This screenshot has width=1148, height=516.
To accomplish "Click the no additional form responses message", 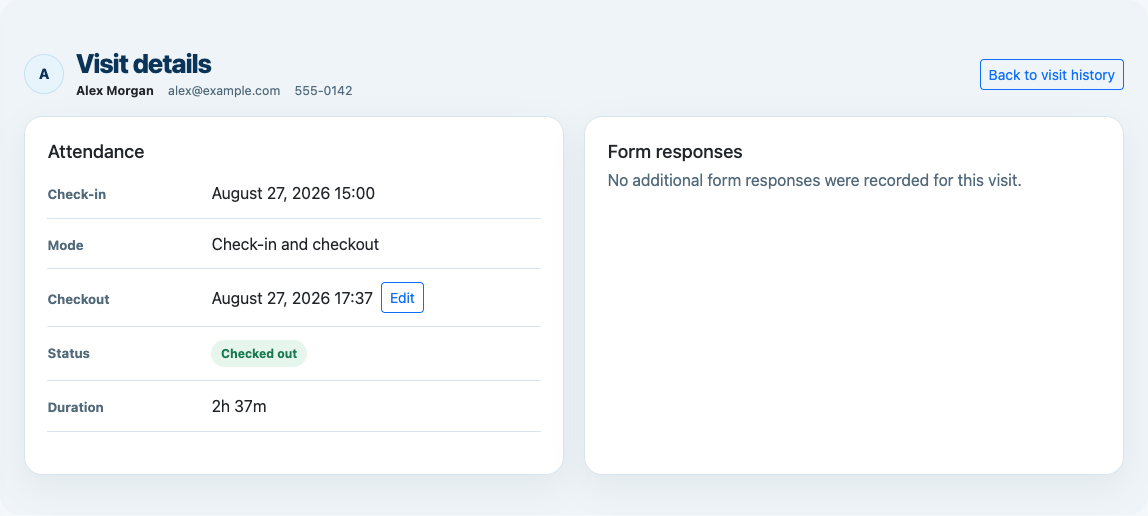I will click(x=814, y=180).
